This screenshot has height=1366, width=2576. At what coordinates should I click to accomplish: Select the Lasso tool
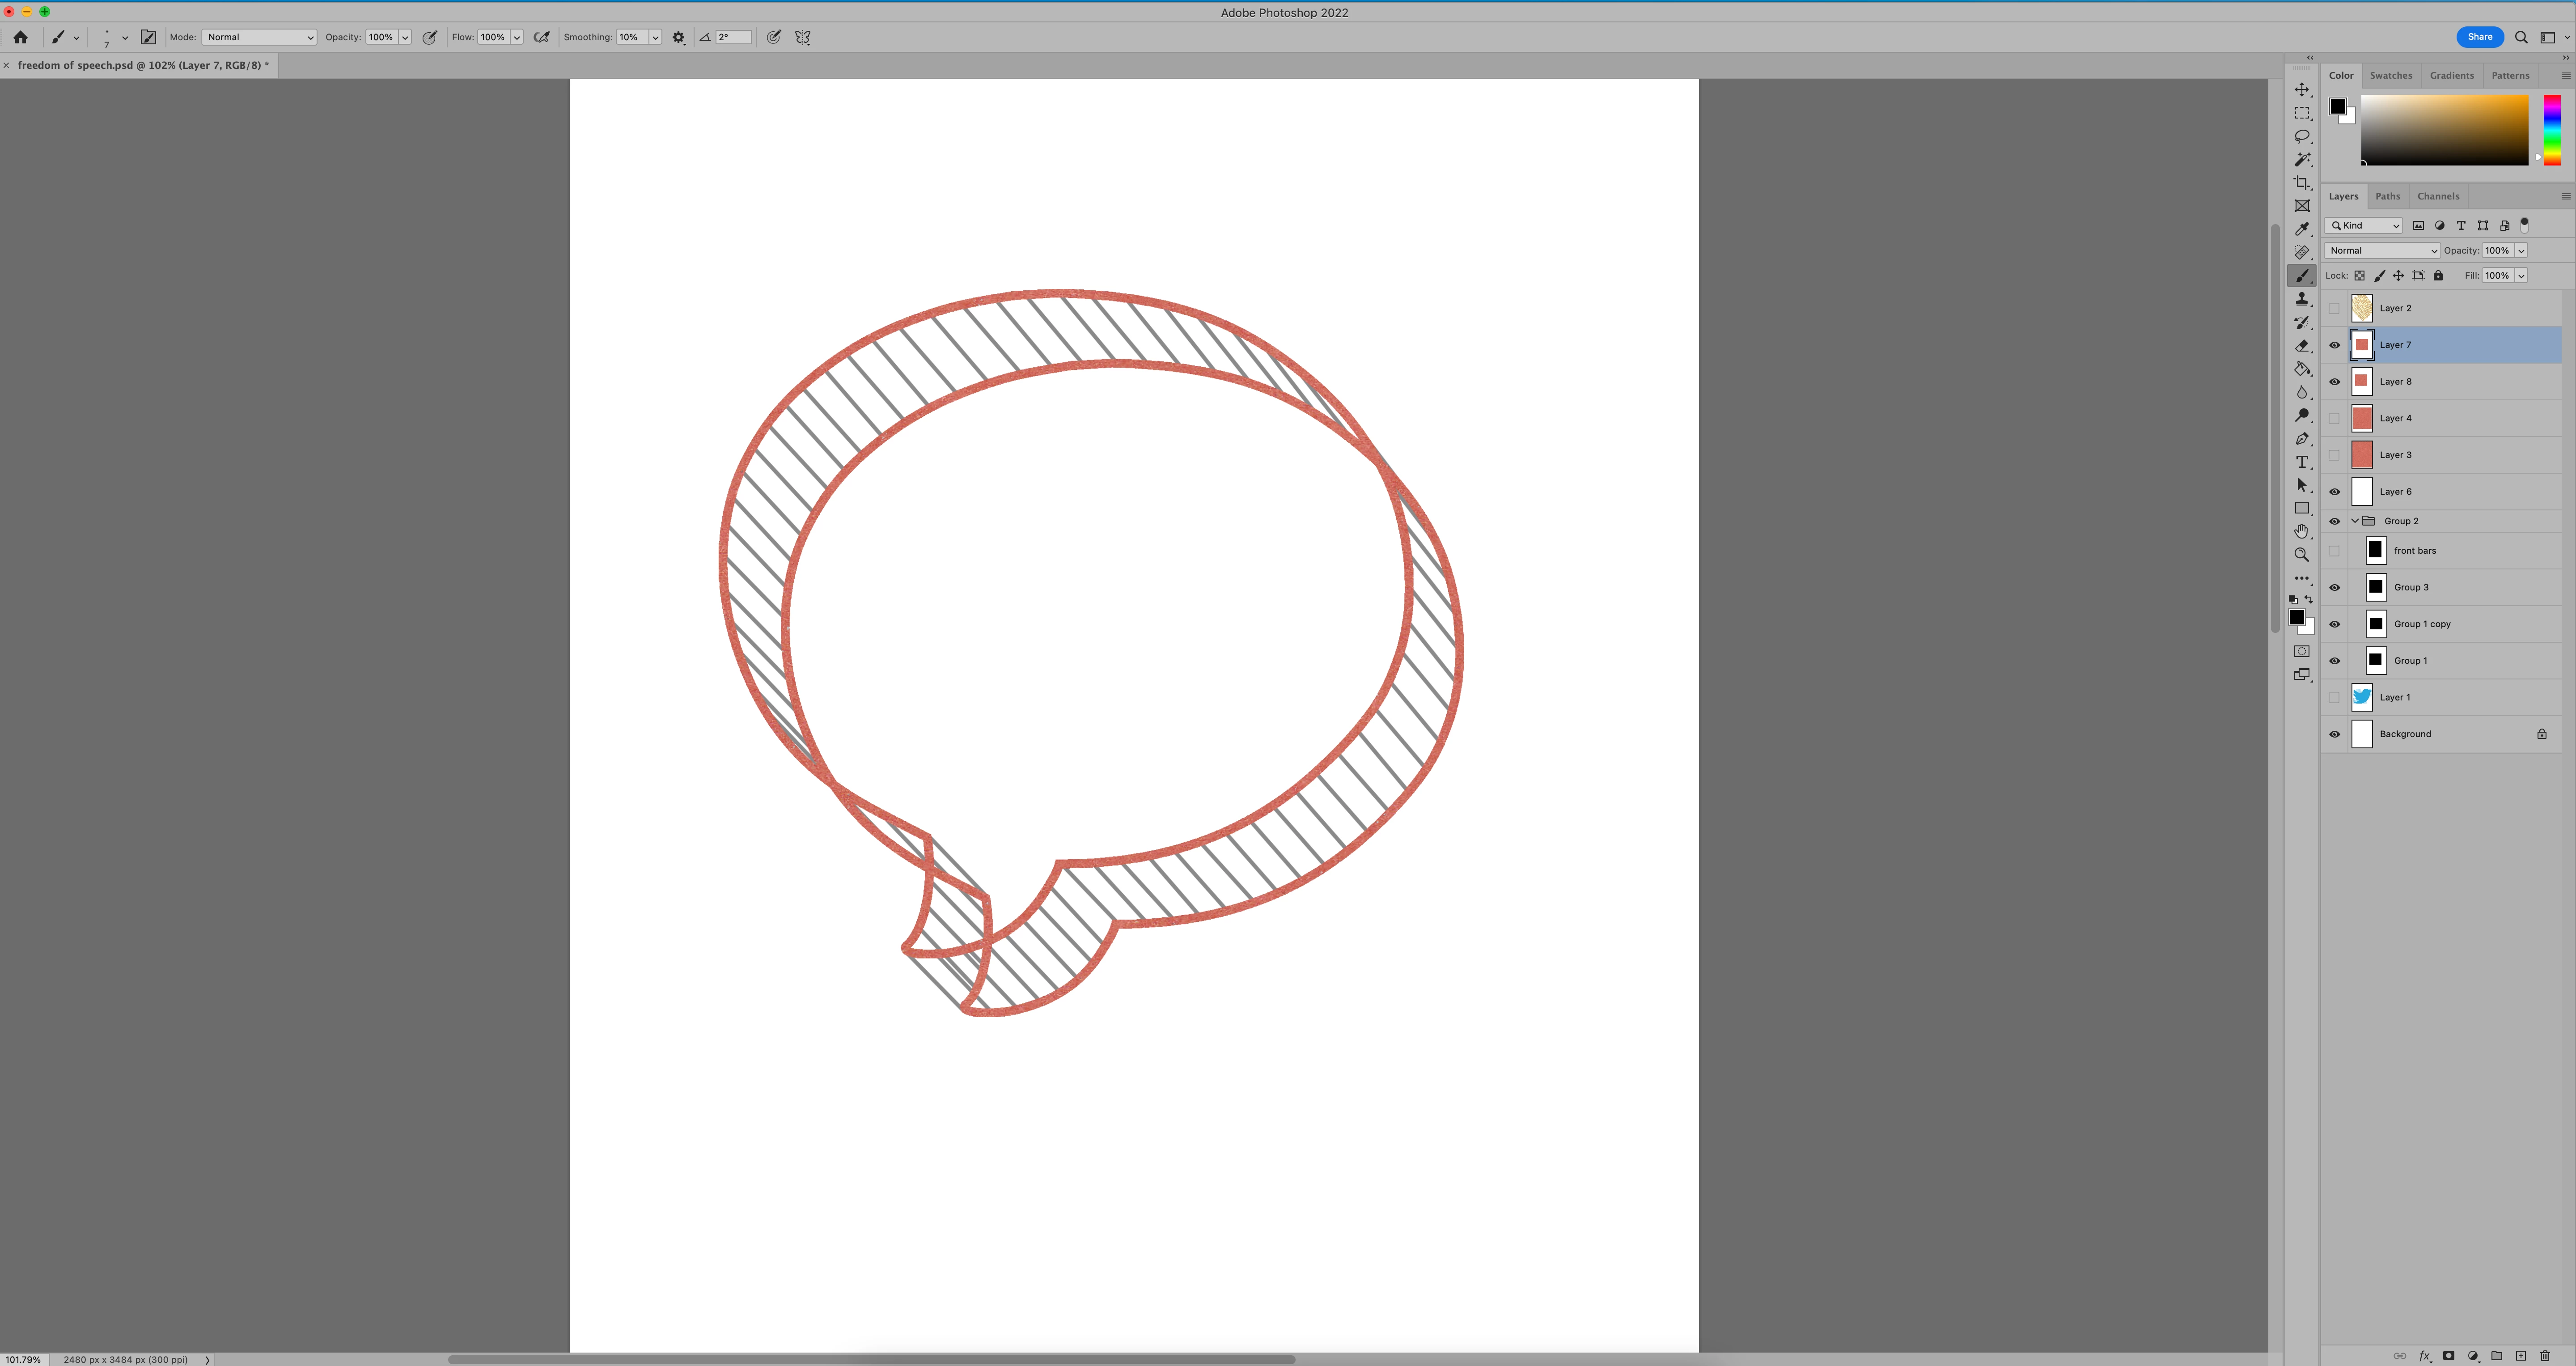click(x=2302, y=136)
